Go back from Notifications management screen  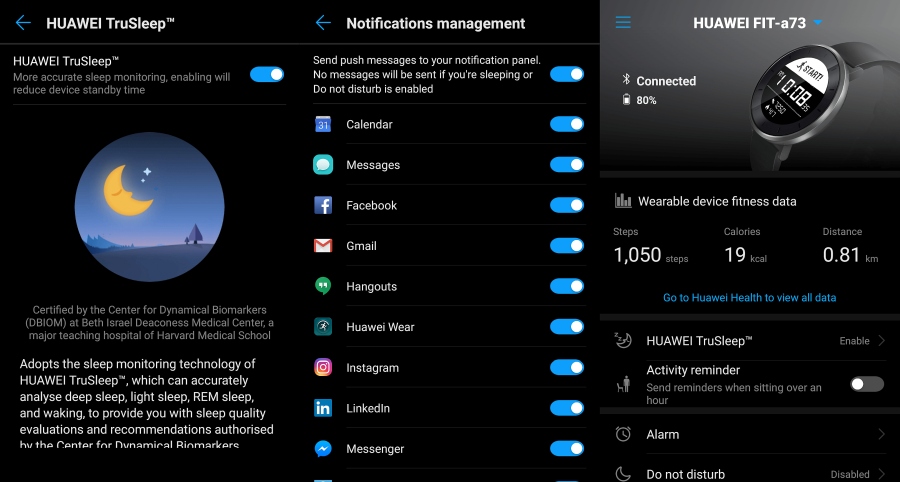(x=323, y=23)
